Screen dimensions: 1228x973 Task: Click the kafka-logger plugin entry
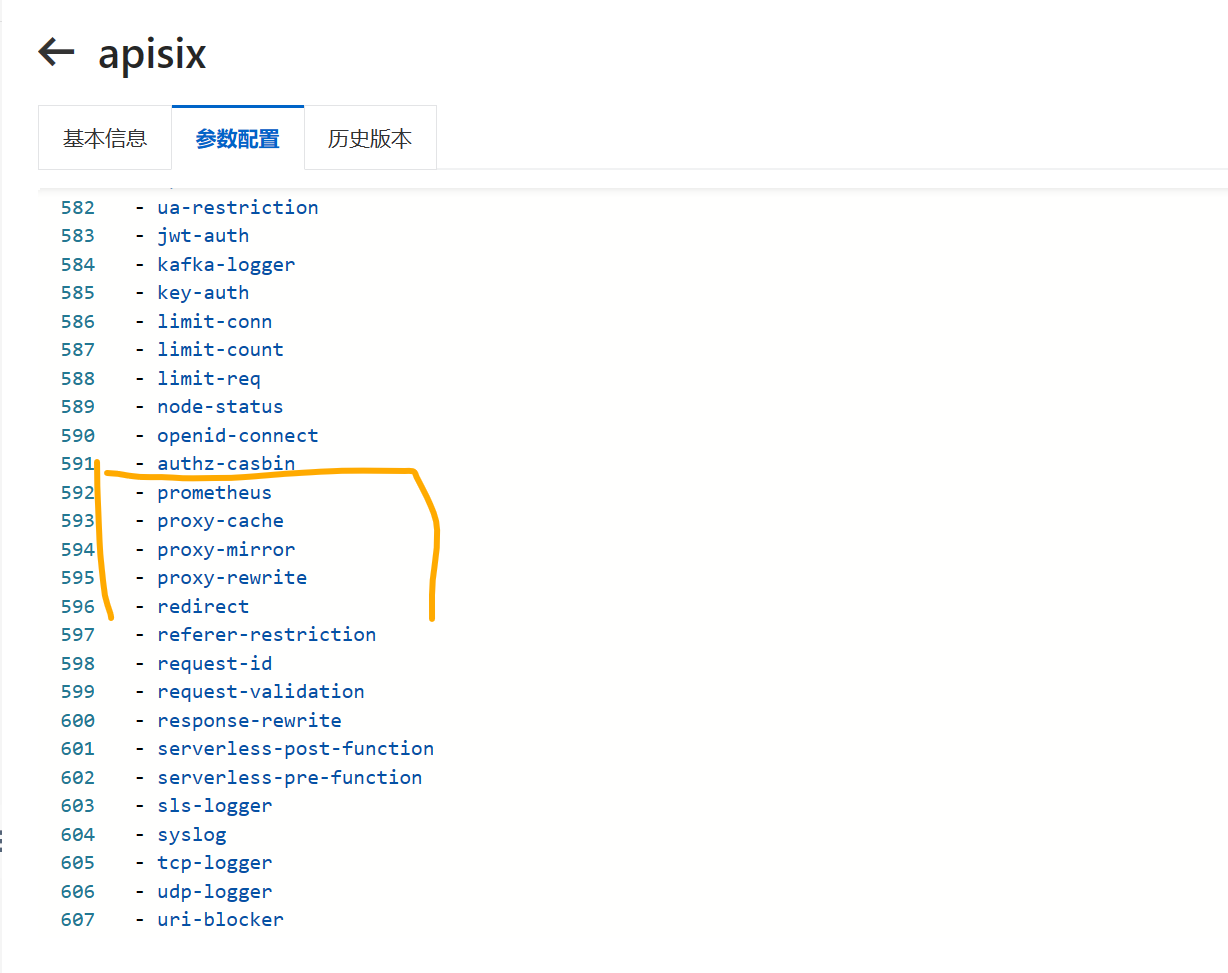pos(226,264)
